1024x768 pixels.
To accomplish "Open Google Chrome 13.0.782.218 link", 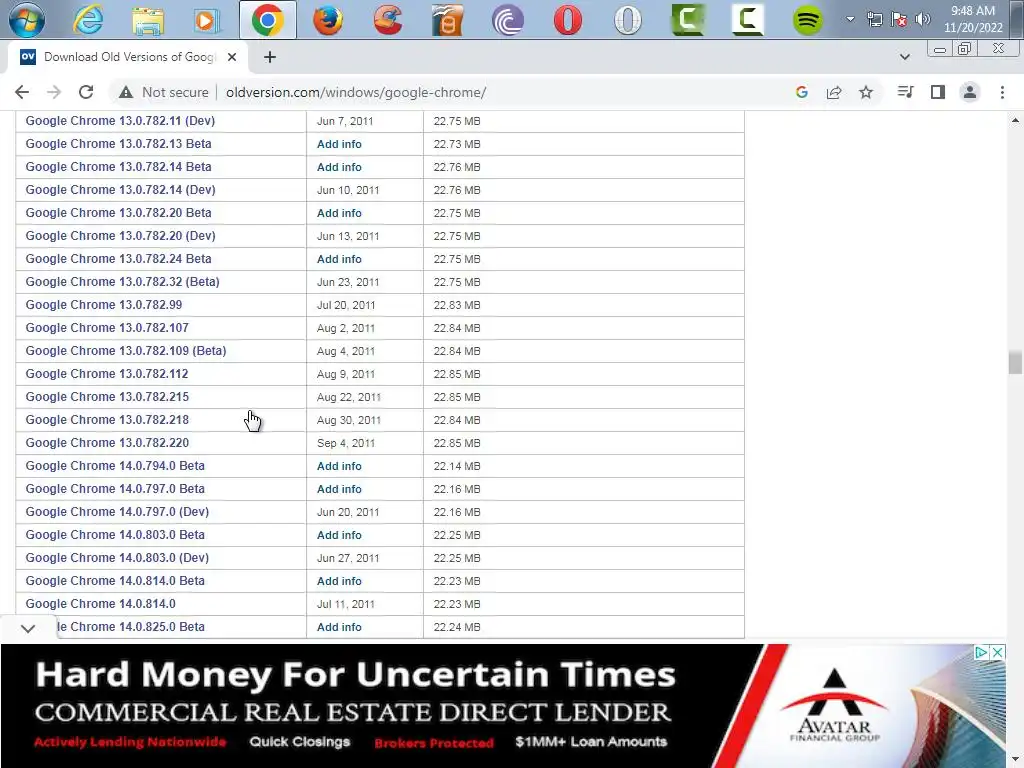I will click(x=107, y=420).
